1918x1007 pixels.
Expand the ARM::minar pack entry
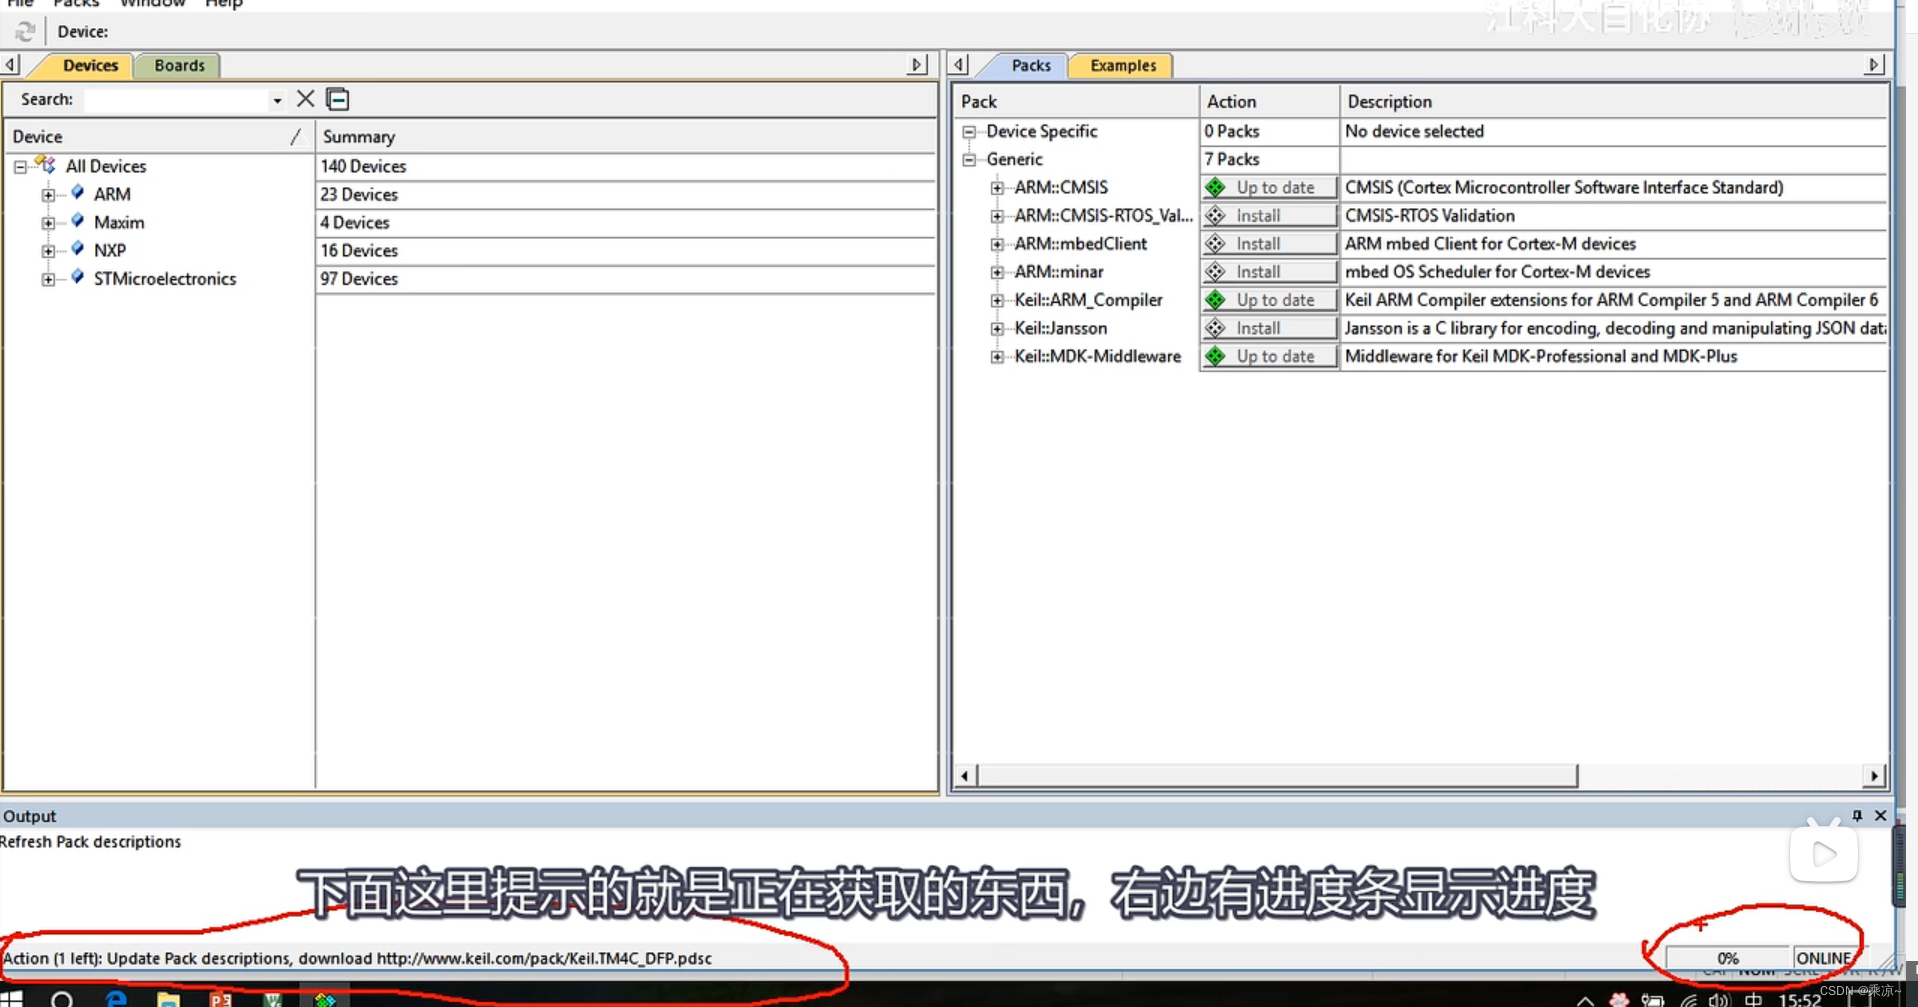point(997,272)
